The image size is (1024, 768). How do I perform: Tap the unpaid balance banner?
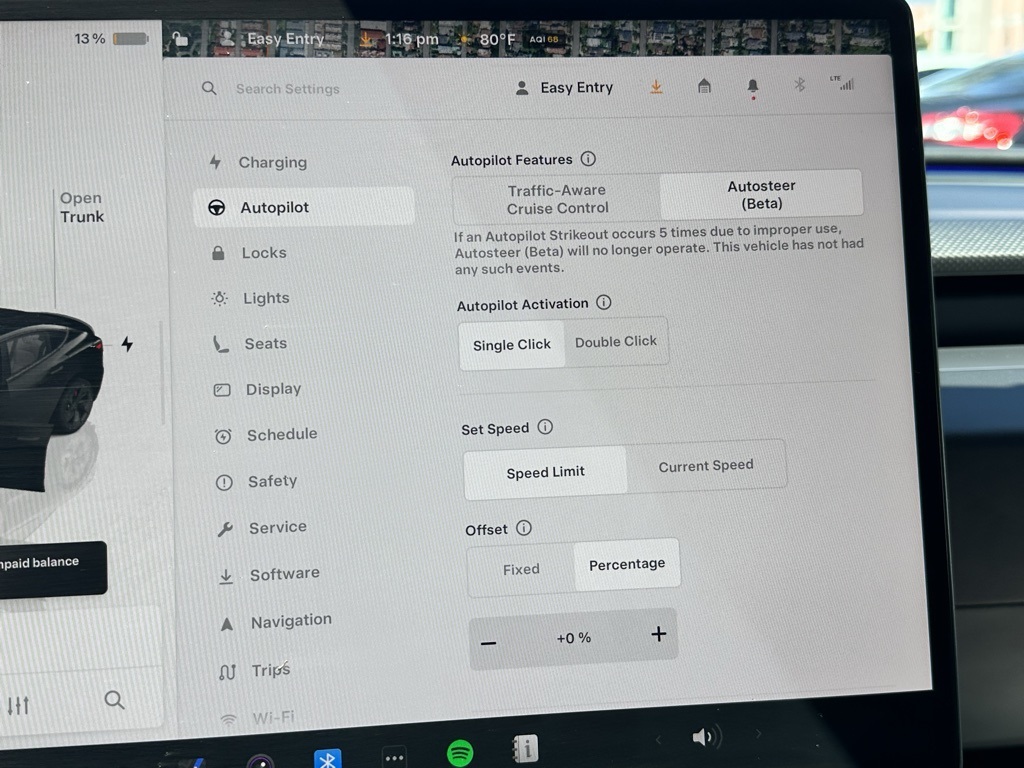coord(52,567)
